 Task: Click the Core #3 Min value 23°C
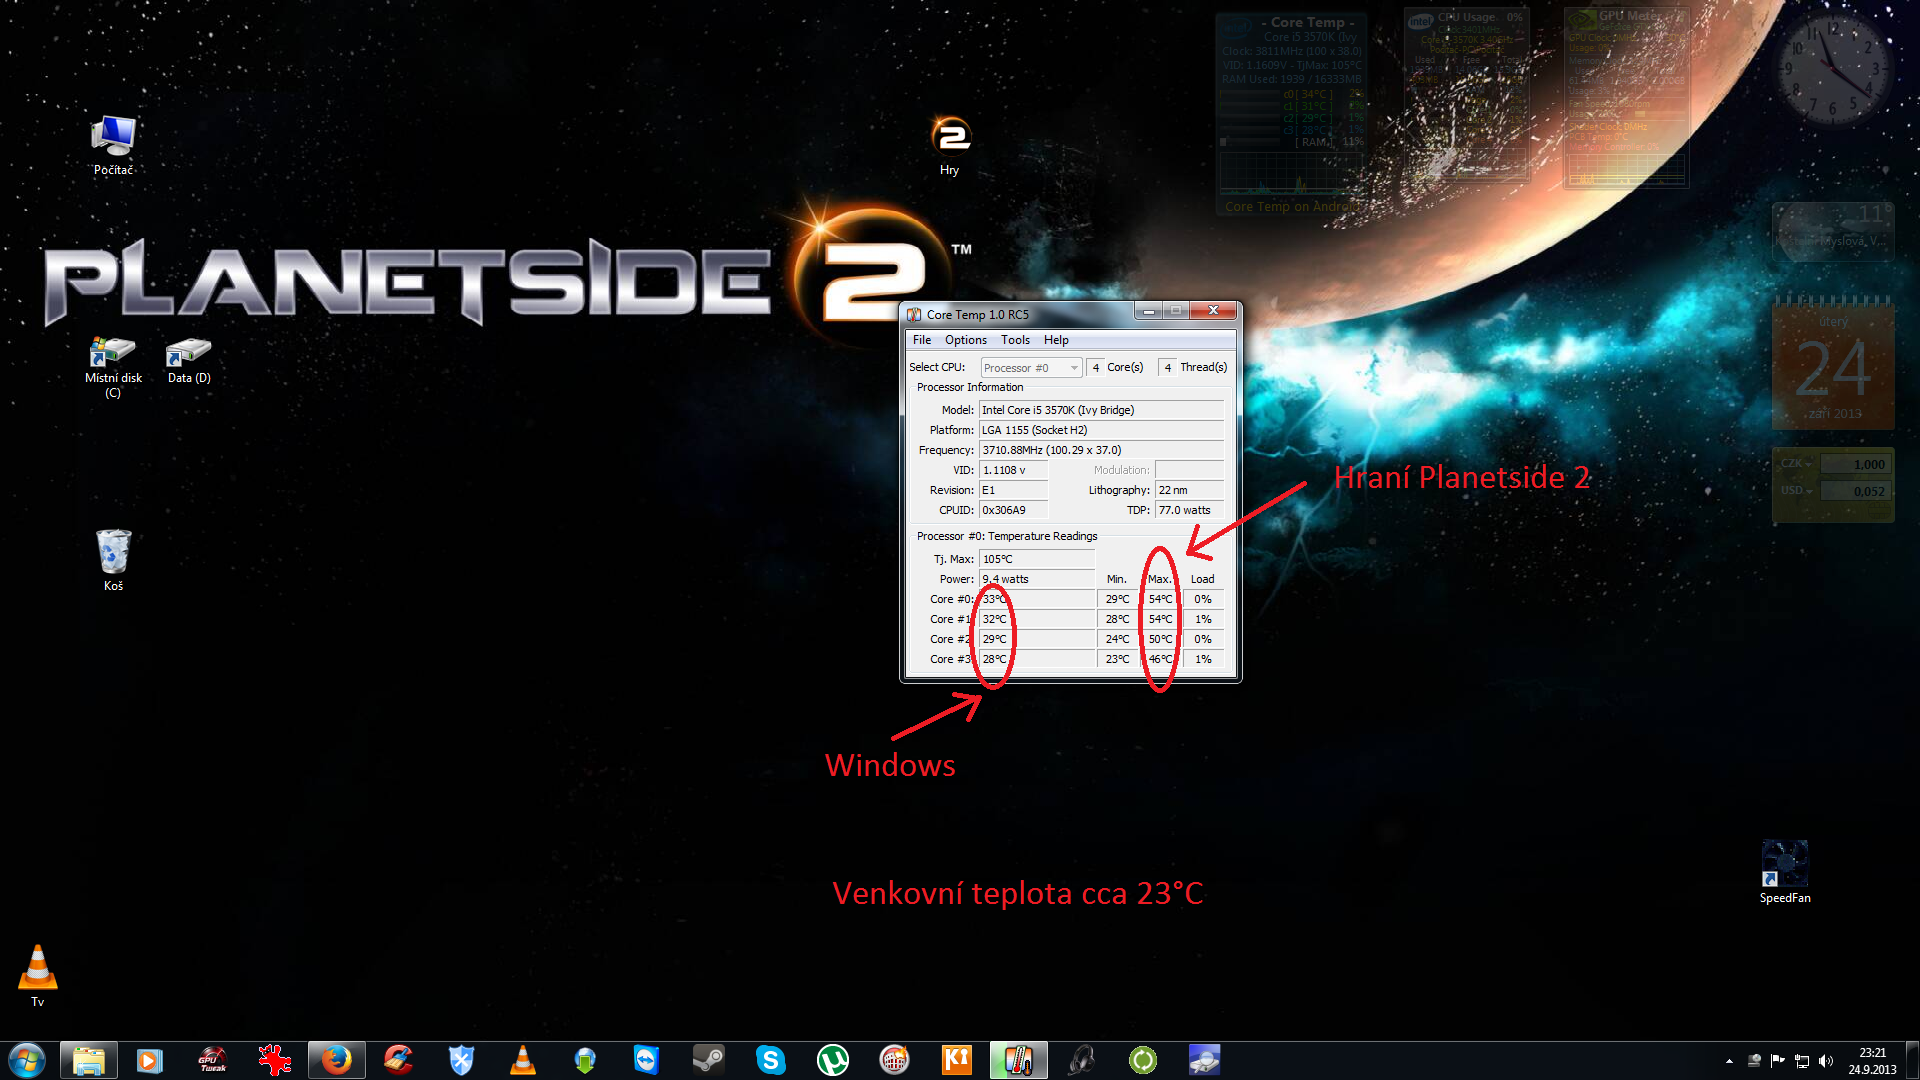coord(1118,659)
